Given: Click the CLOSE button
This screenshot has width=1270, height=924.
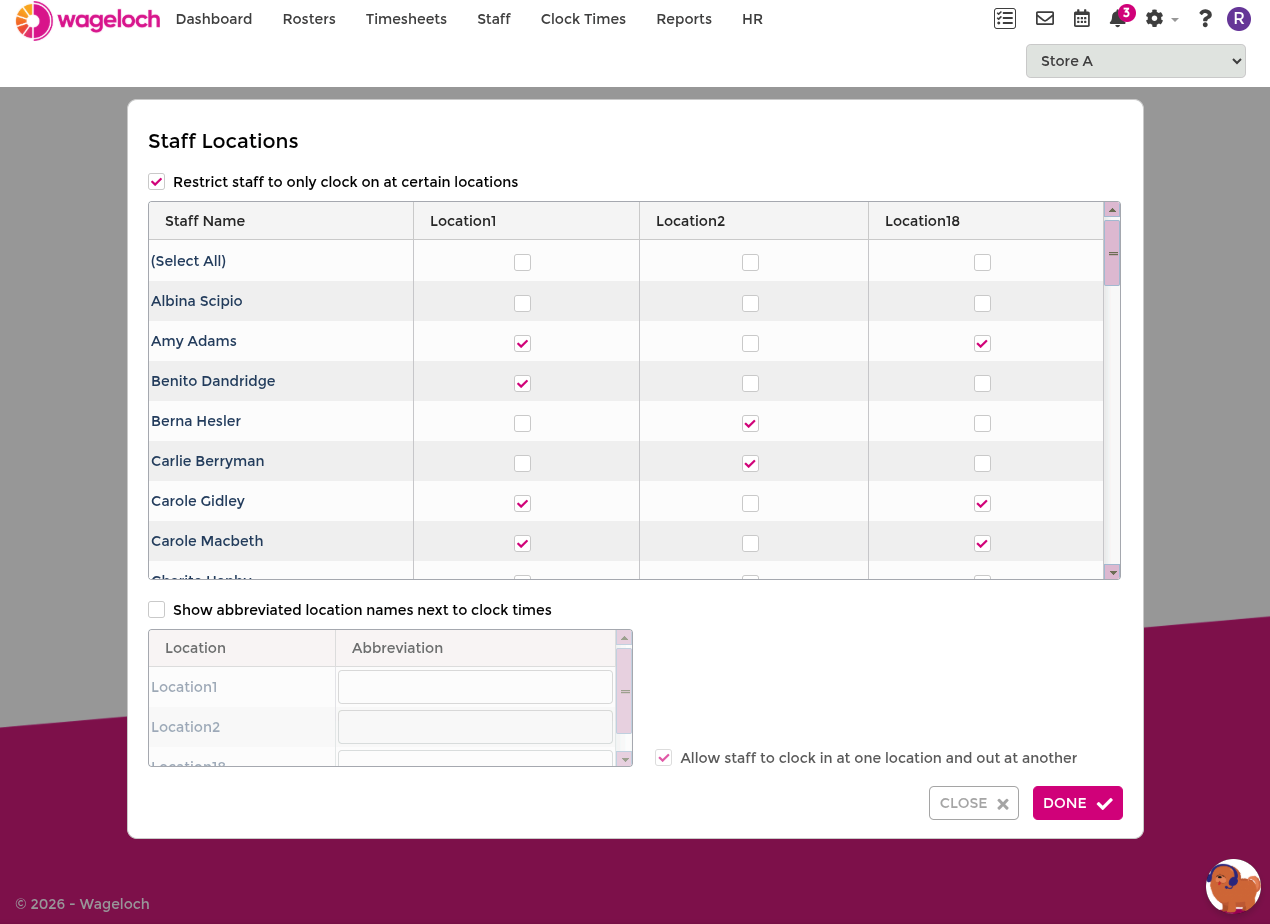Looking at the screenshot, I should 973,803.
